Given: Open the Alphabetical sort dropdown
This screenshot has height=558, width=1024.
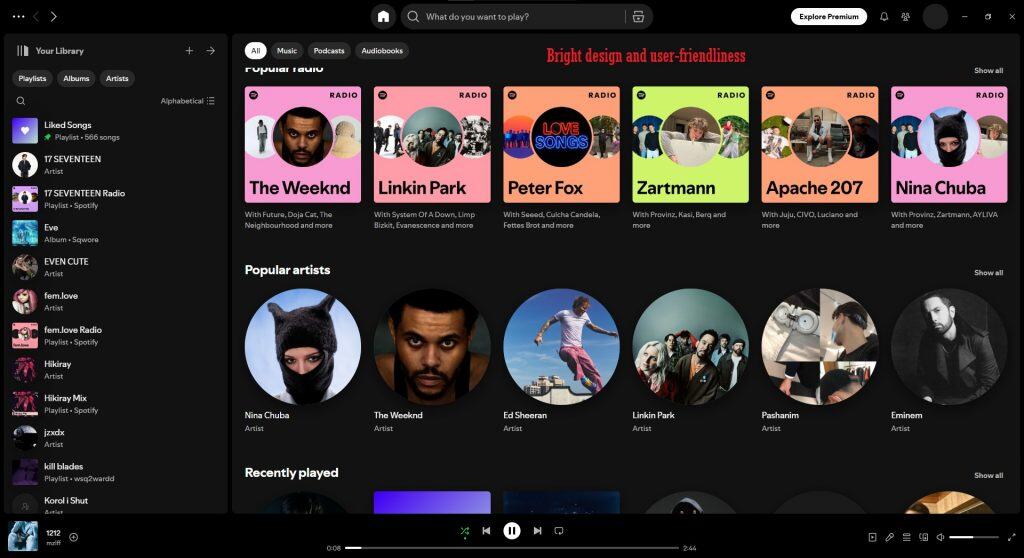Looking at the screenshot, I should pyautogui.click(x=187, y=101).
